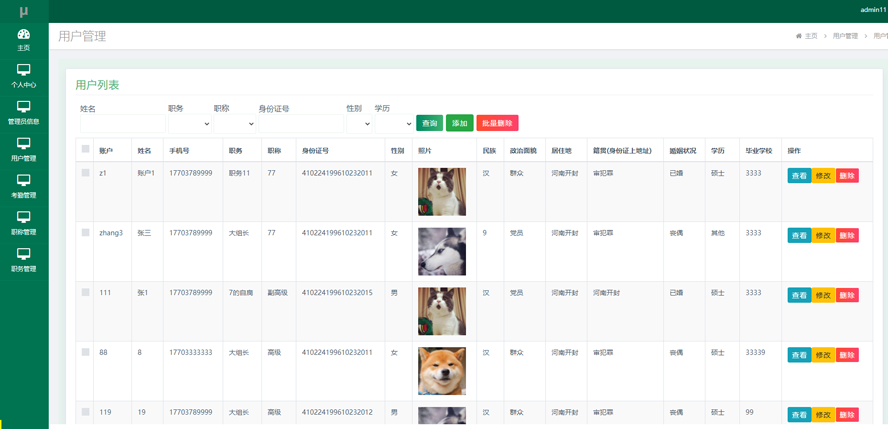Click 修改 for account 111
Screen dimensions: 888x429
click(x=823, y=295)
